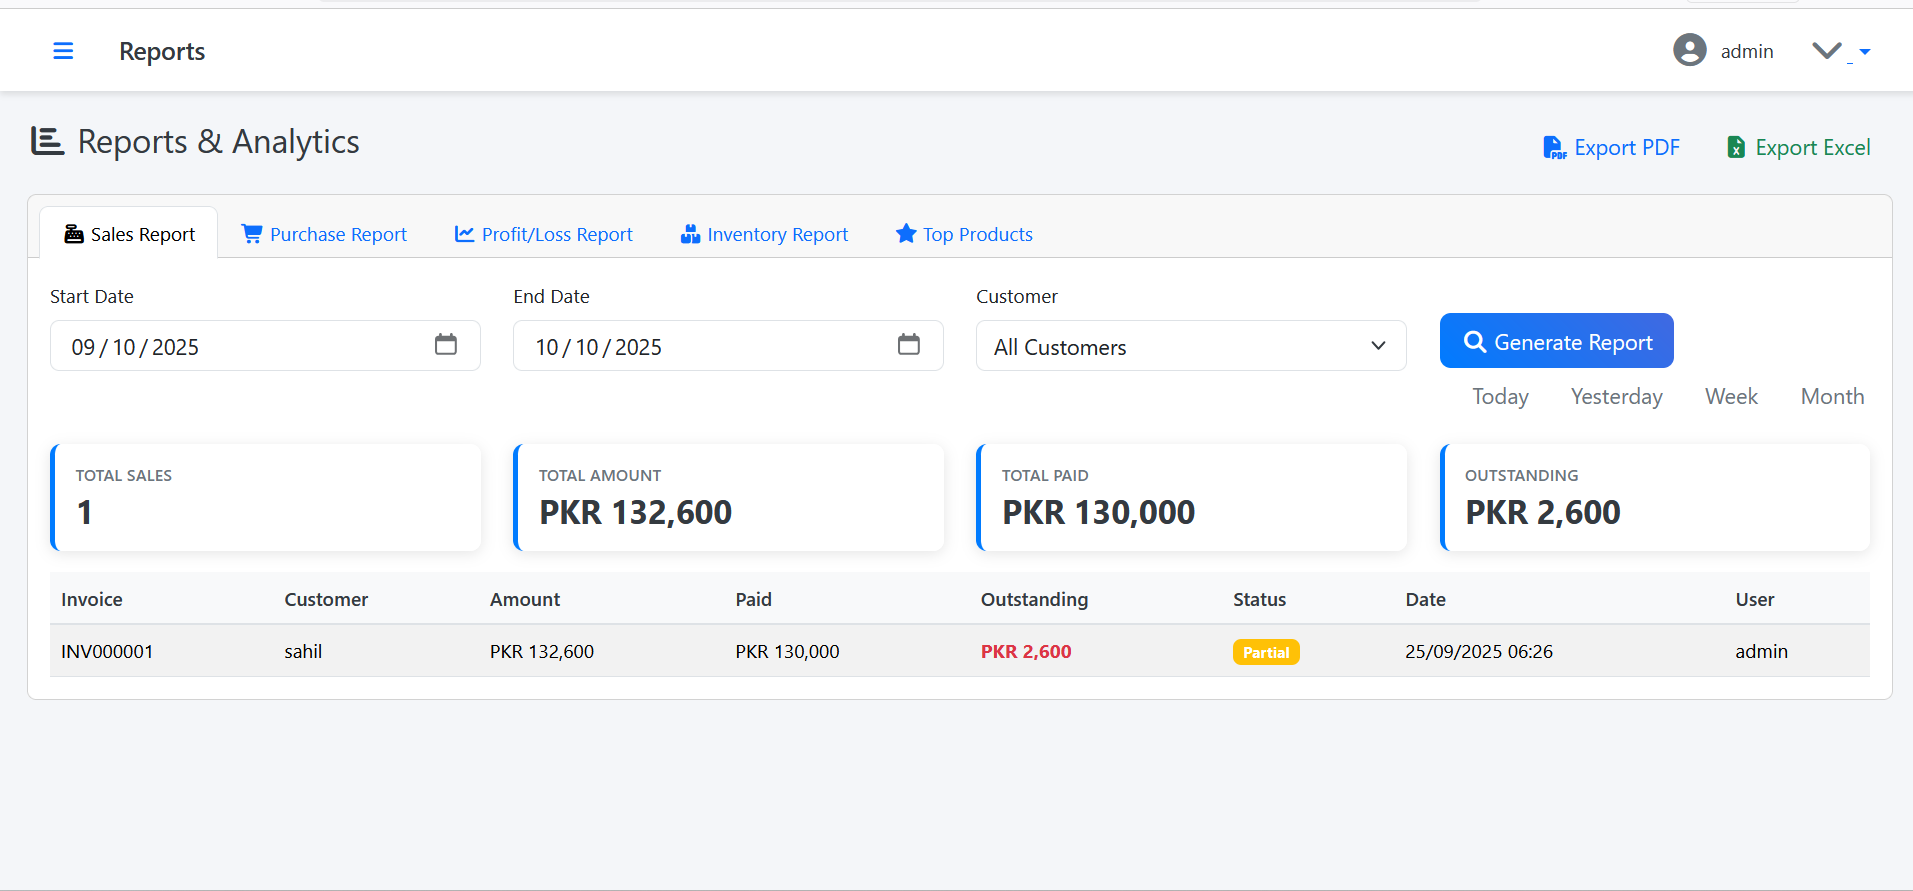Image resolution: width=1913 pixels, height=891 pixels.
Task: Click the admin user avatar icon
Action: (x=1689, y=50)
